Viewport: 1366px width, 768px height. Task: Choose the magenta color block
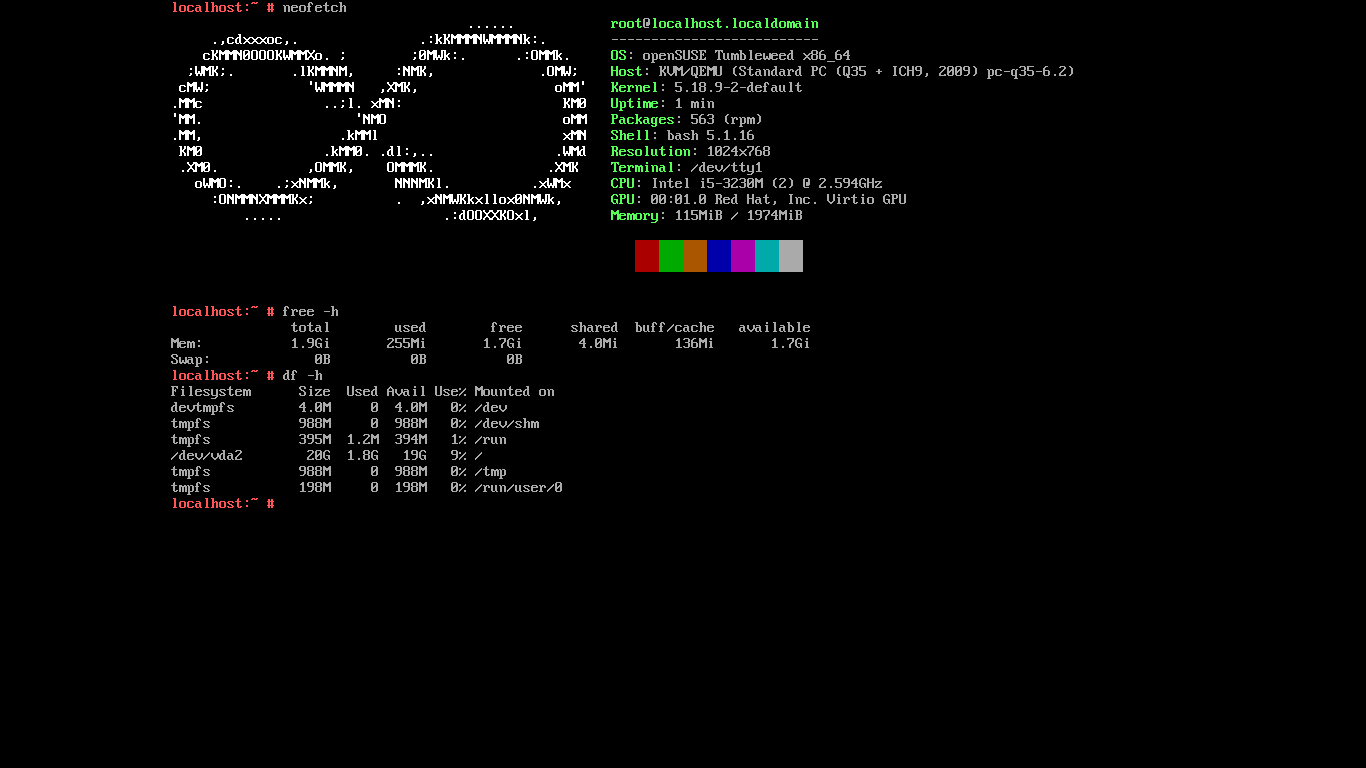(743, 256)
